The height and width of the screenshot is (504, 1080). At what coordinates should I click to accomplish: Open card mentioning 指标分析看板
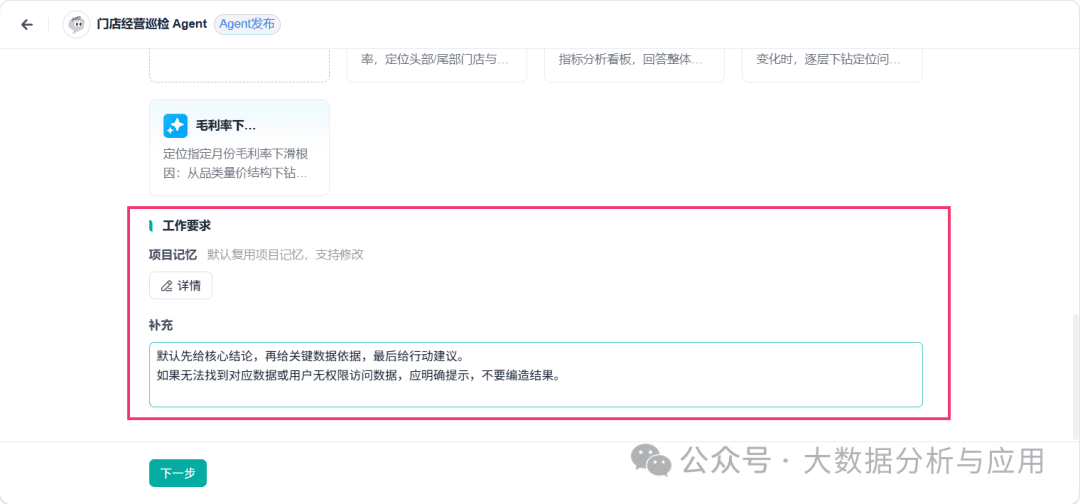[x=634, y=65]
